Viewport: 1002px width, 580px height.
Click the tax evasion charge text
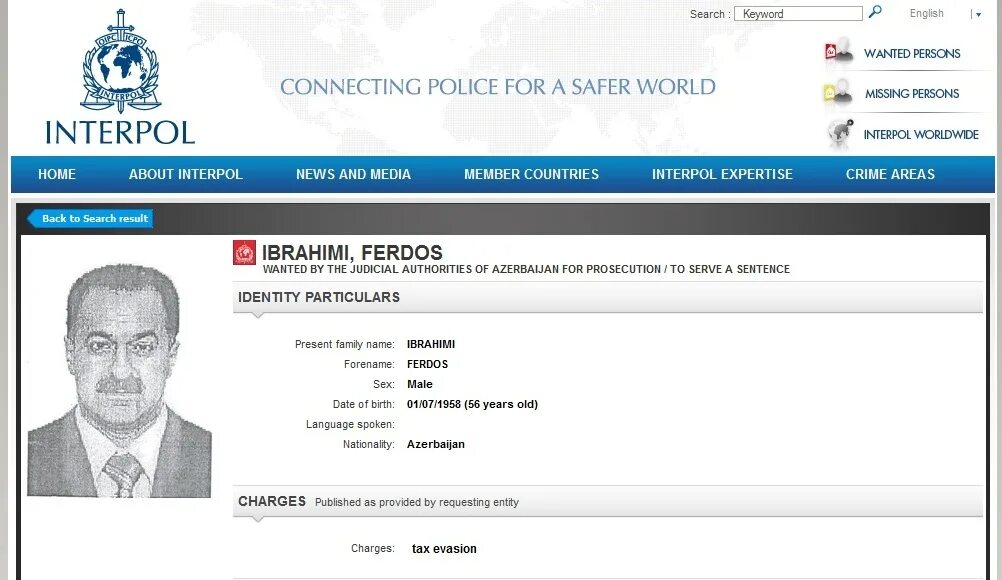[444, 549]
